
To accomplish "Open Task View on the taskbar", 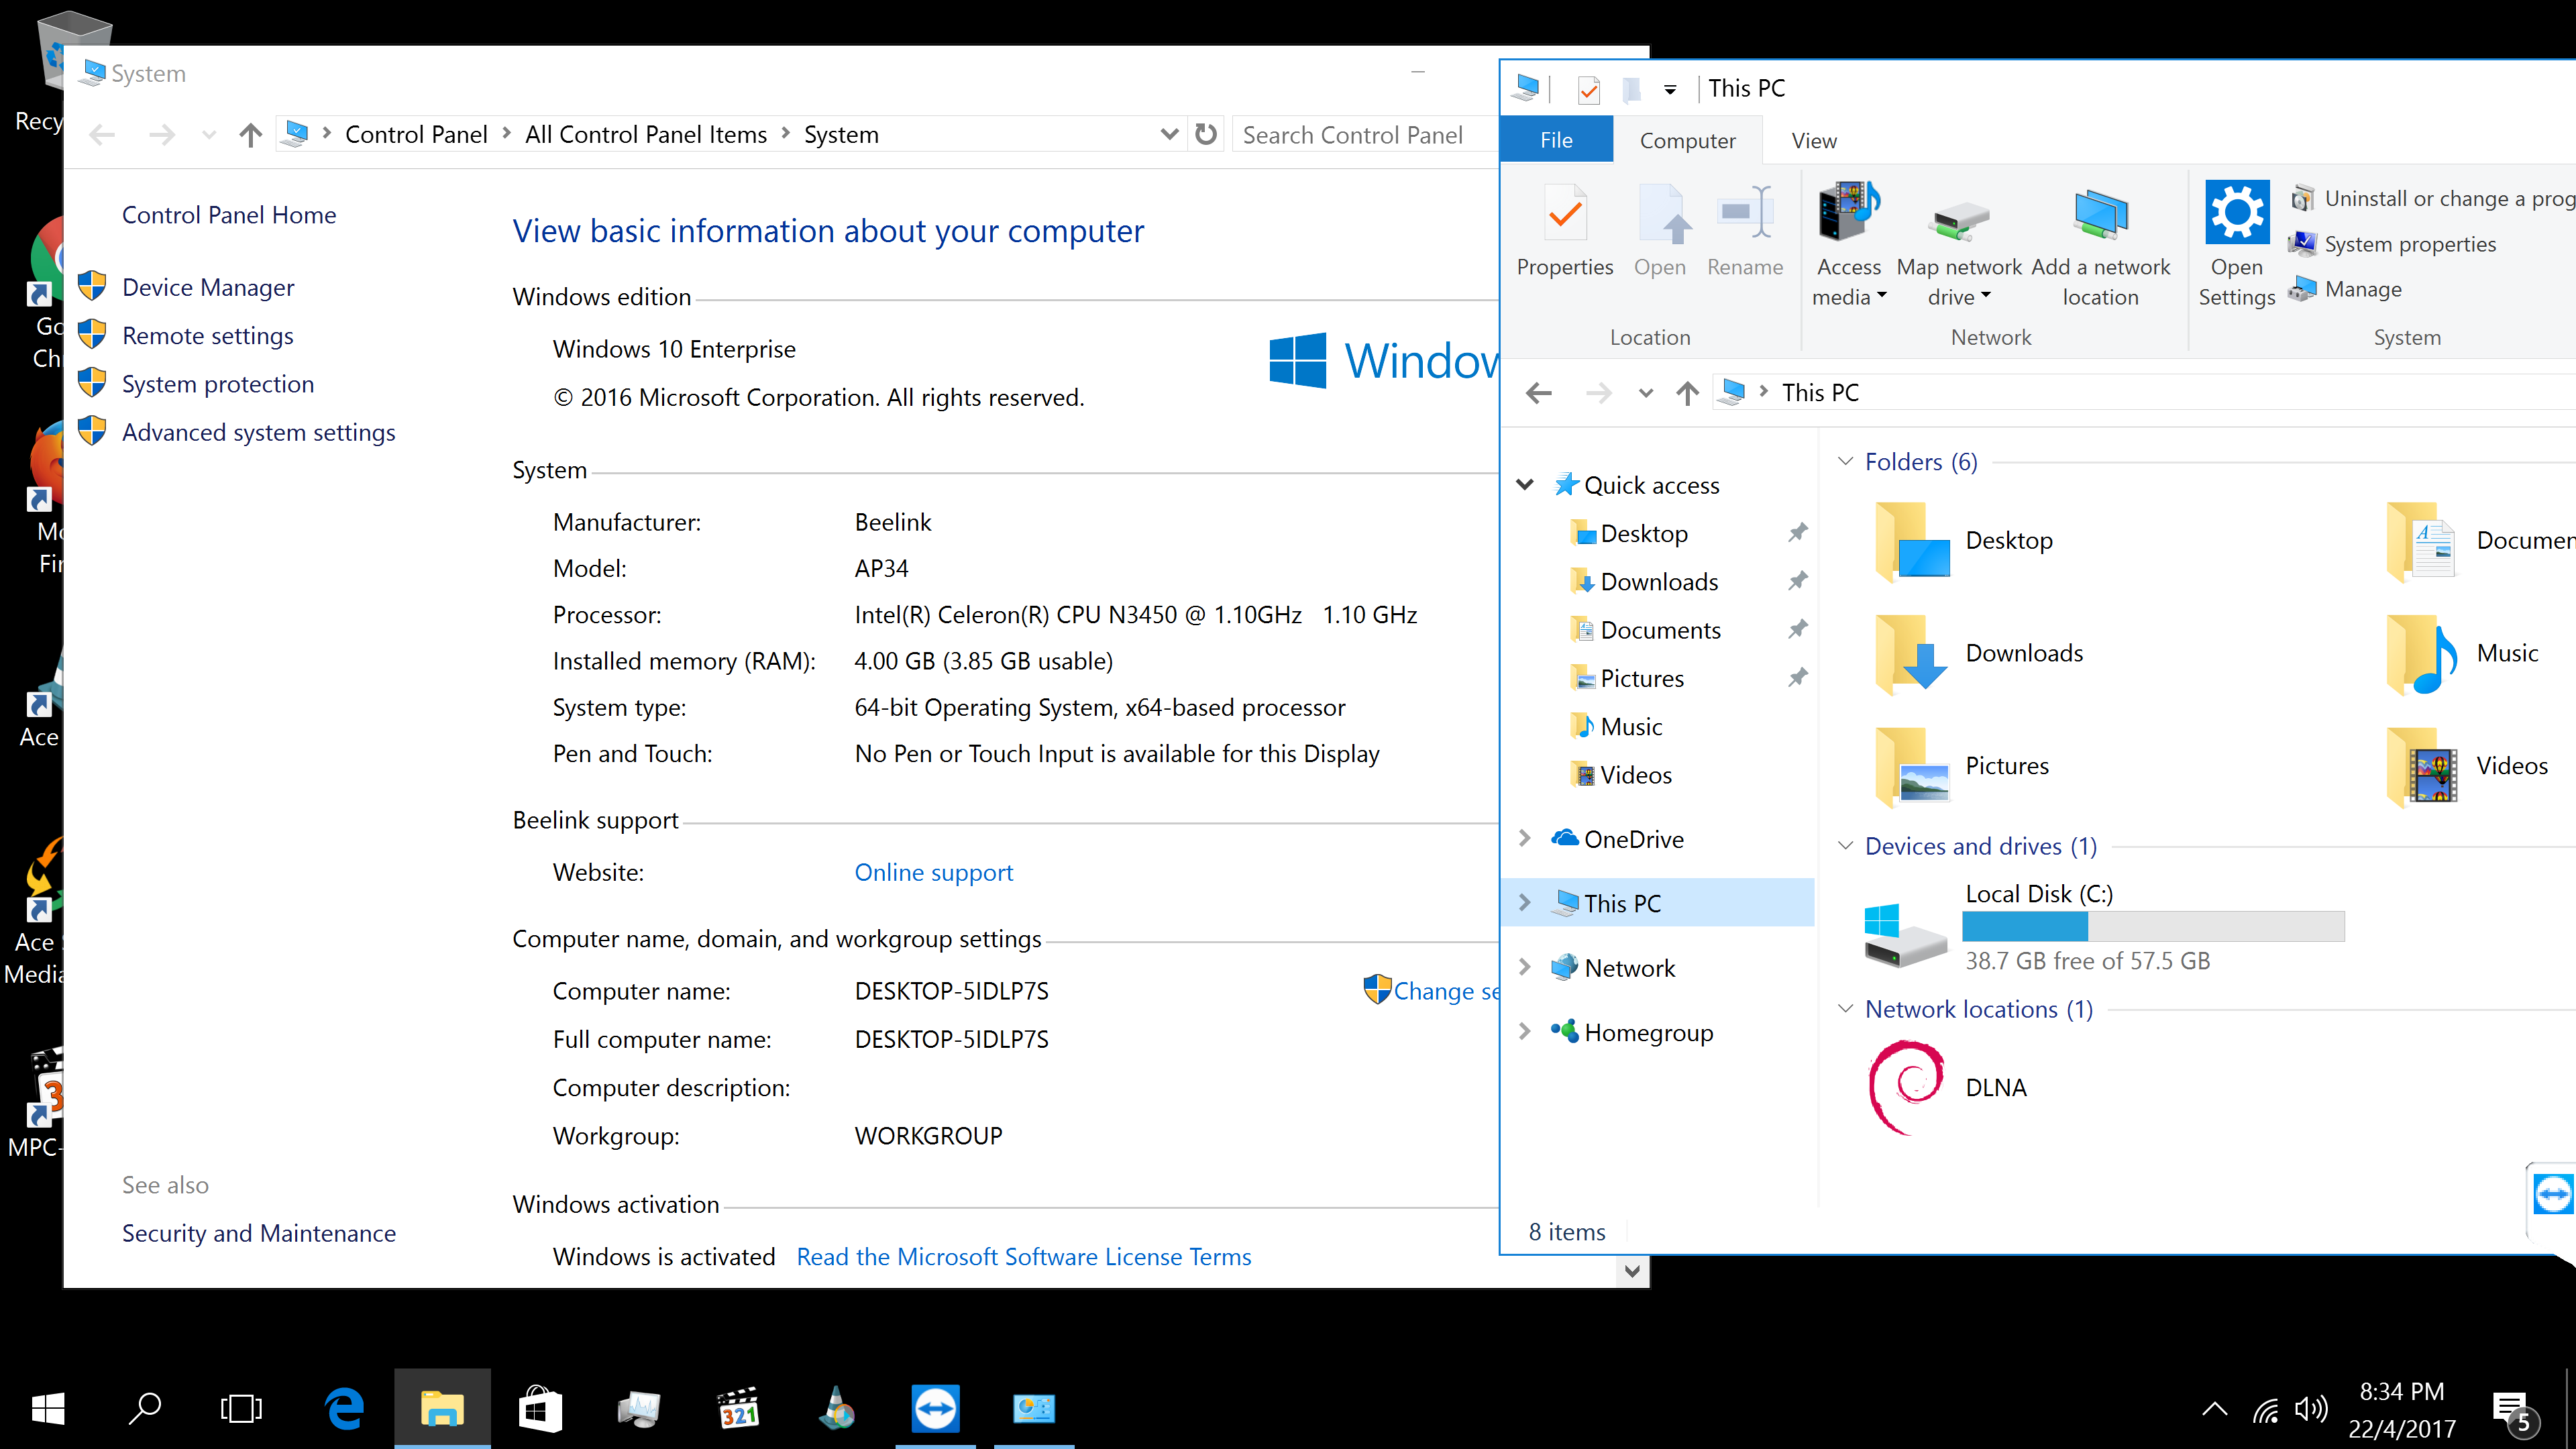I will point(241,1408).
